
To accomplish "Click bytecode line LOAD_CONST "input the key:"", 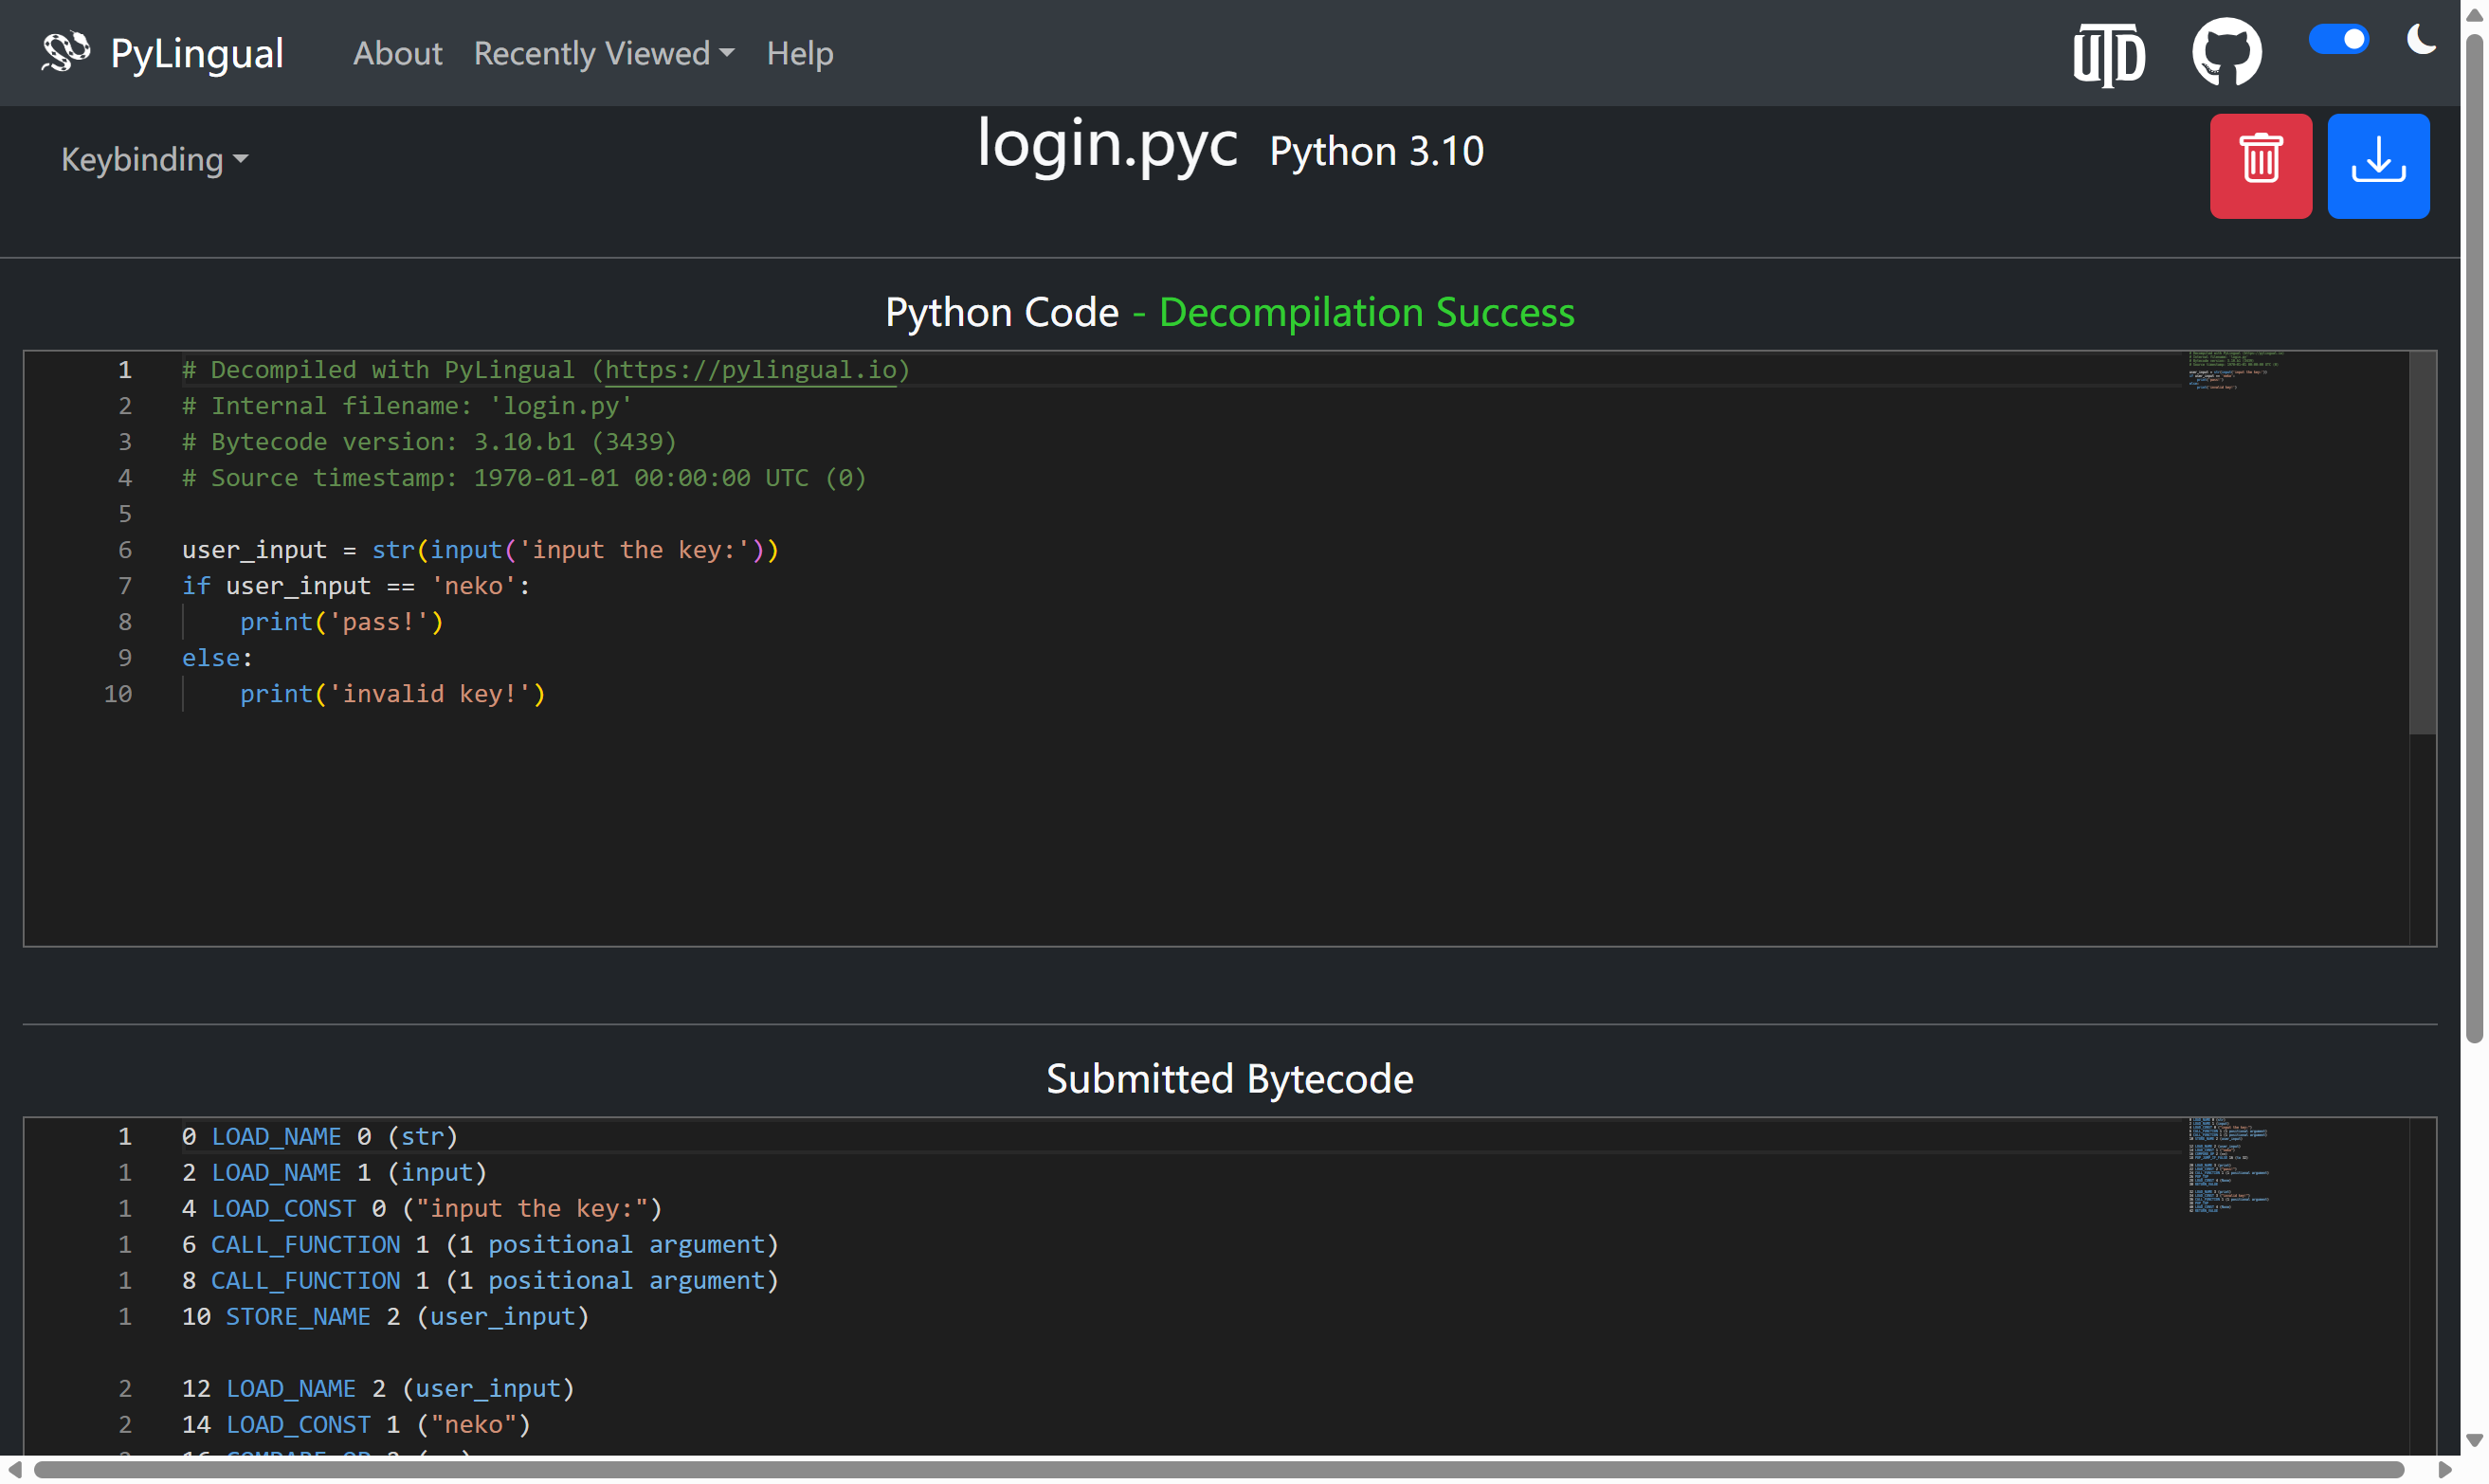I will 422,1209.
